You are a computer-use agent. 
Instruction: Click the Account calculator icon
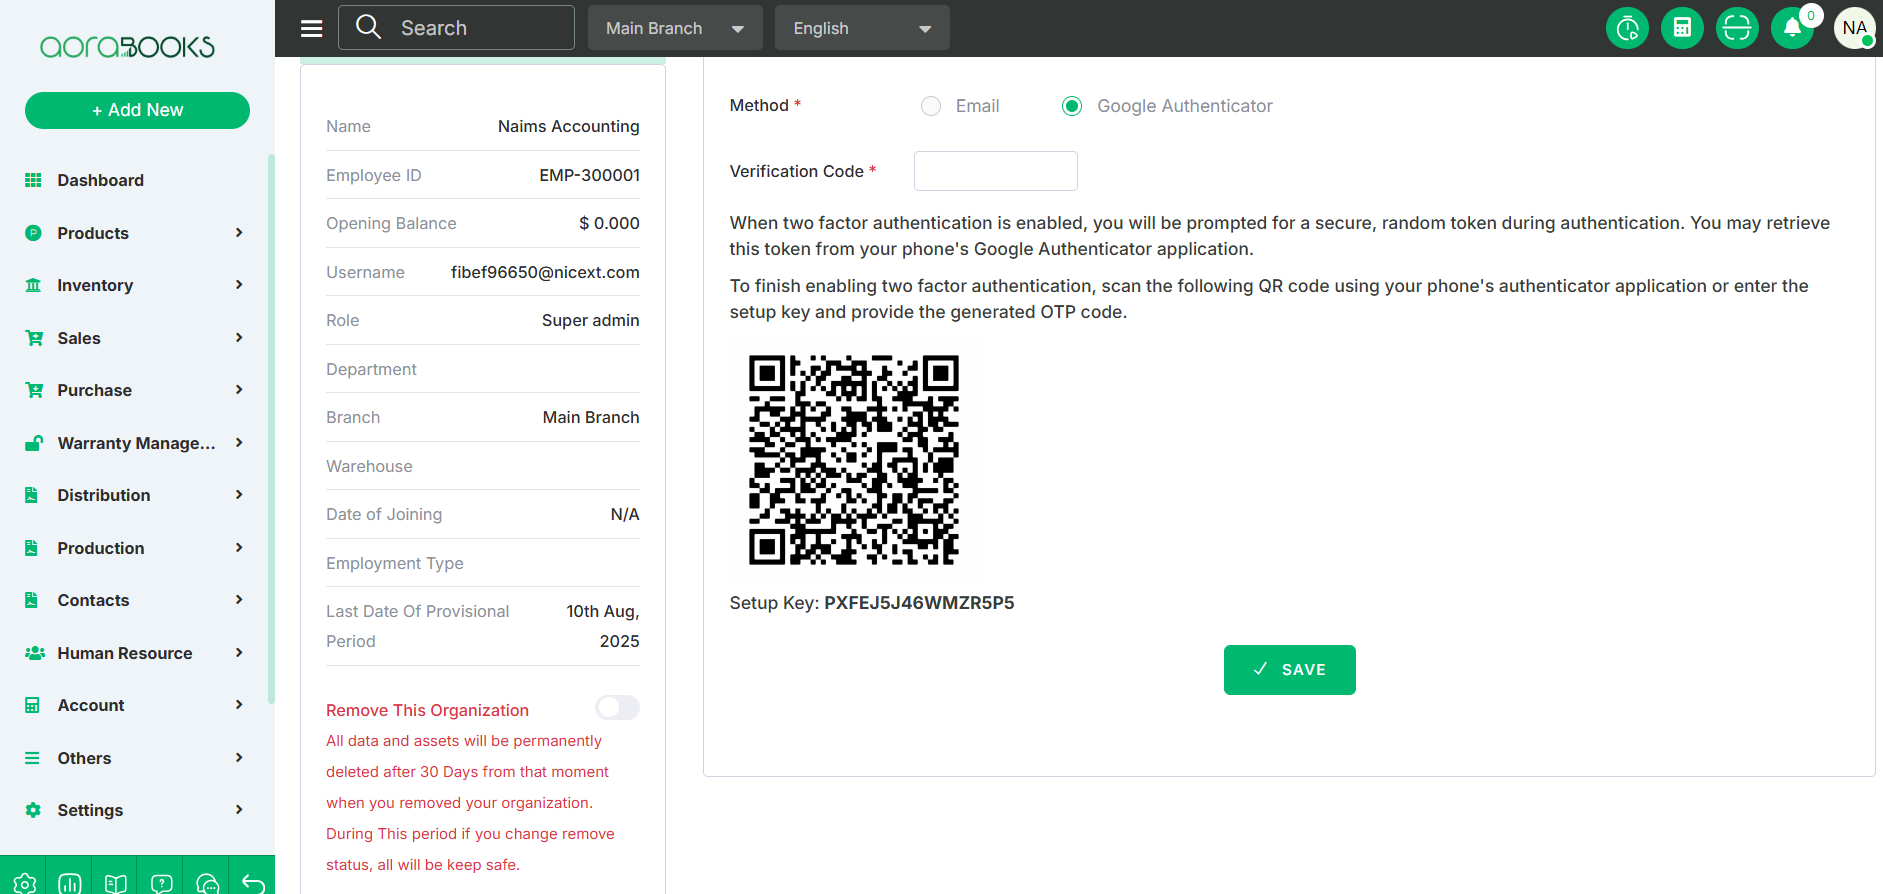pos(32,705)
